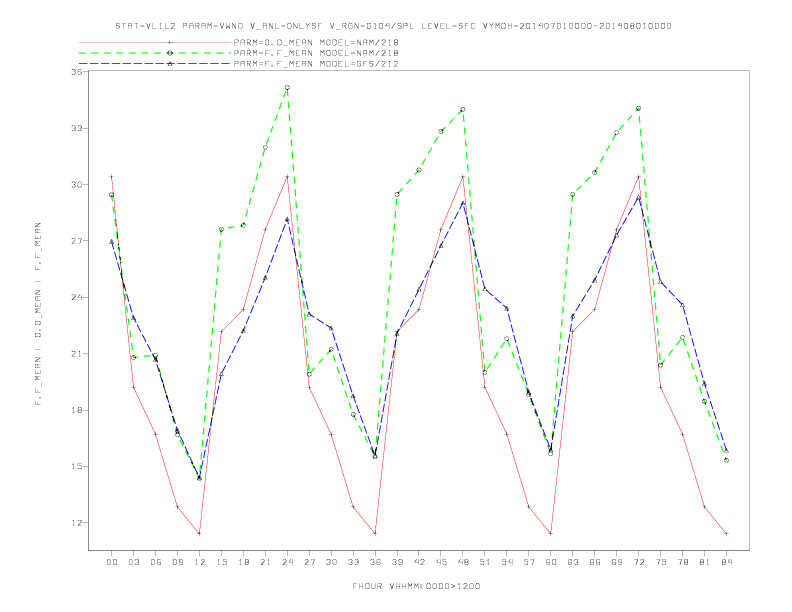This screenshot has height=612, width=792.
Task: Click x-axis forecast hour label 03
Action: (x=133, y=562)
